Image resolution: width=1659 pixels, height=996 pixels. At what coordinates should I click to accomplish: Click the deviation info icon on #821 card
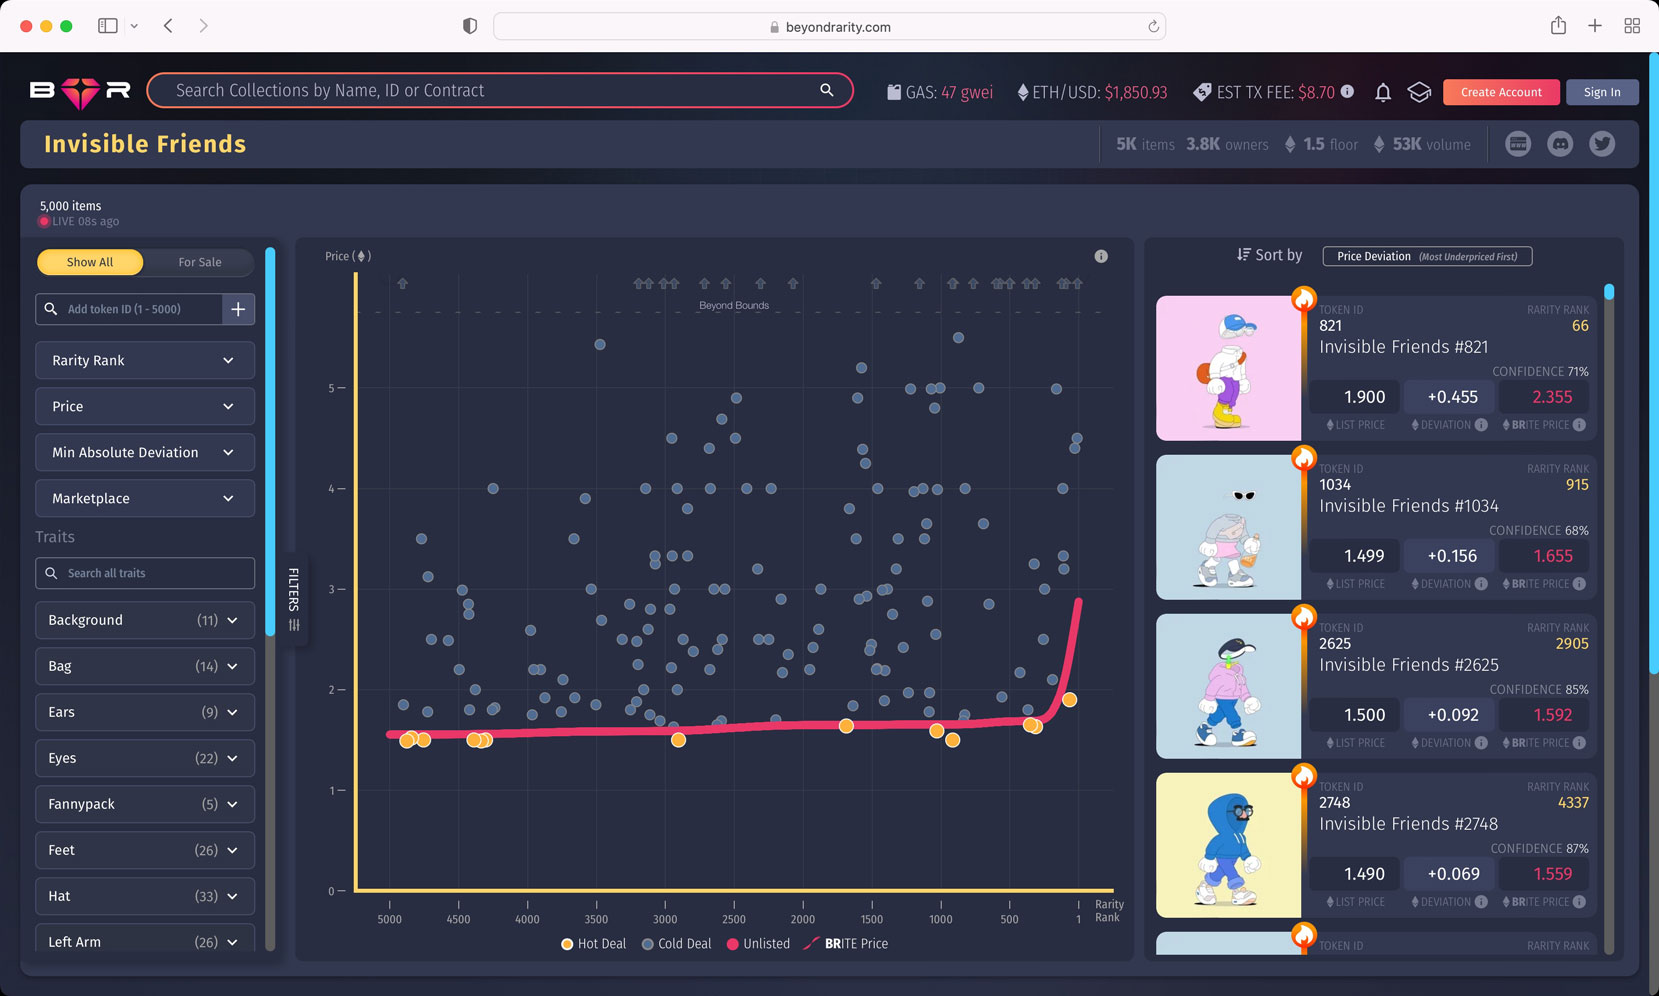pos(1481,425)
